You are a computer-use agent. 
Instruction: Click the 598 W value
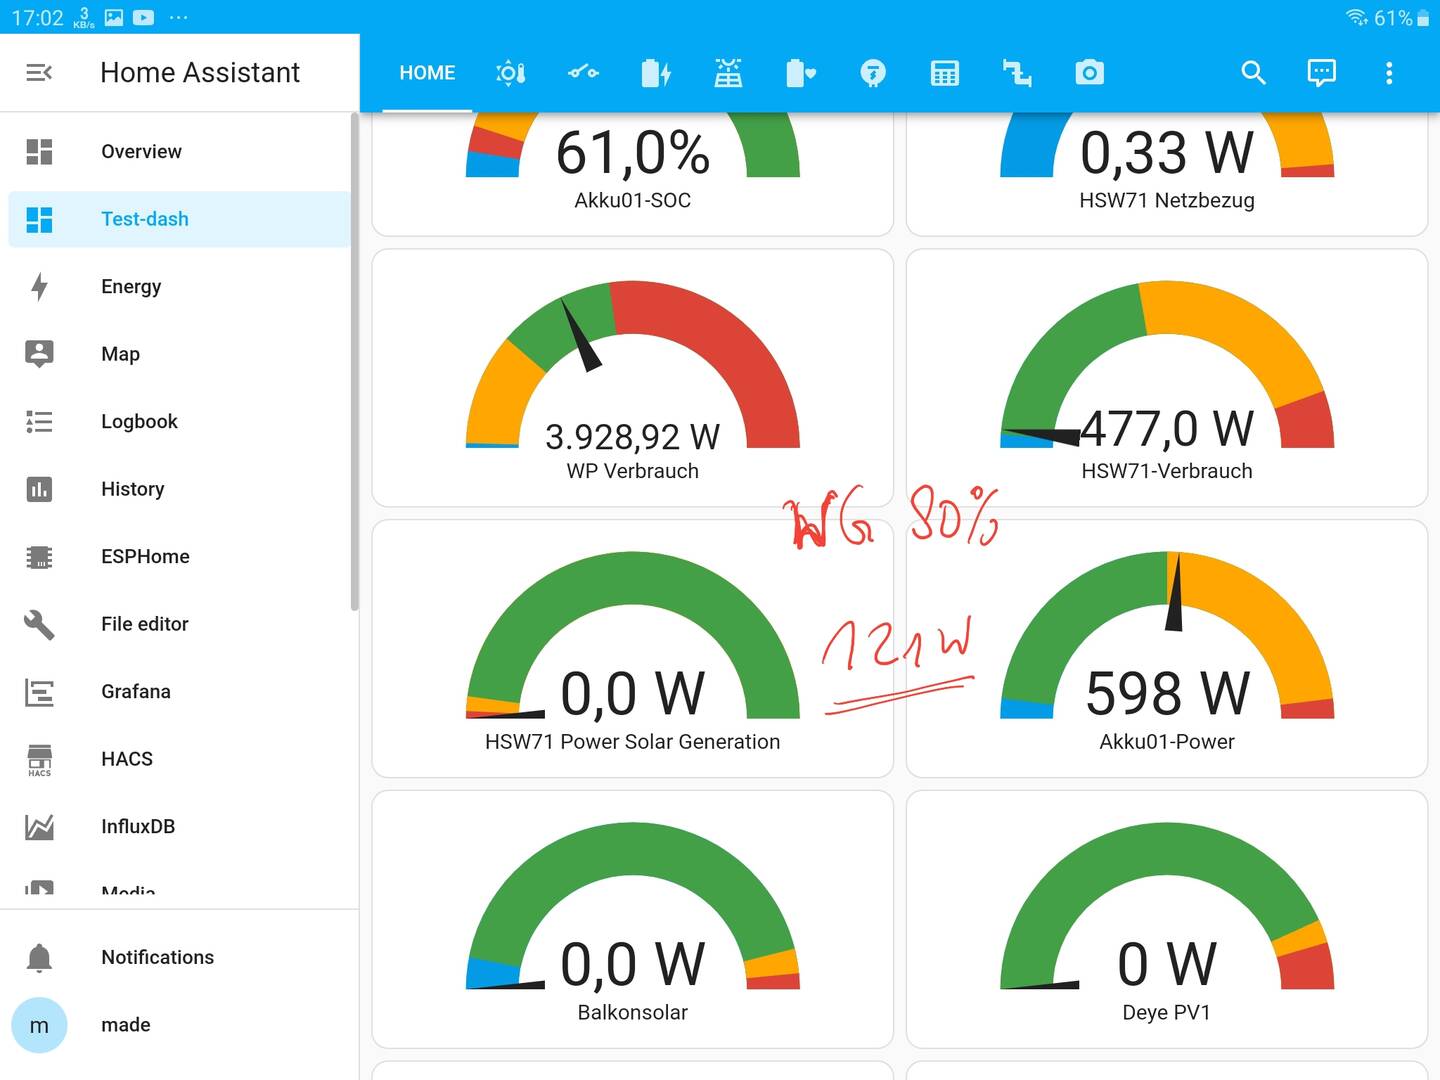click(x=1167, y=693)
